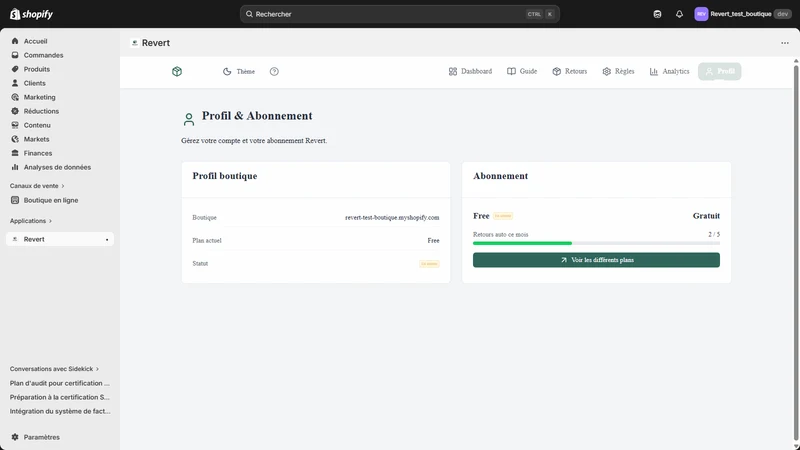Open the help question mark icon
800x450 pixels.
point(274,71)
